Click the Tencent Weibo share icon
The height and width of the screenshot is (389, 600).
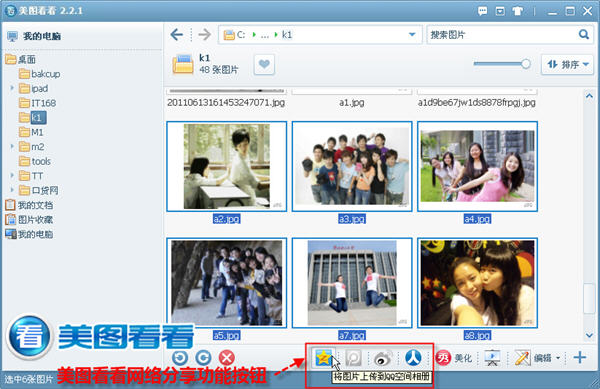click(354, 358)
